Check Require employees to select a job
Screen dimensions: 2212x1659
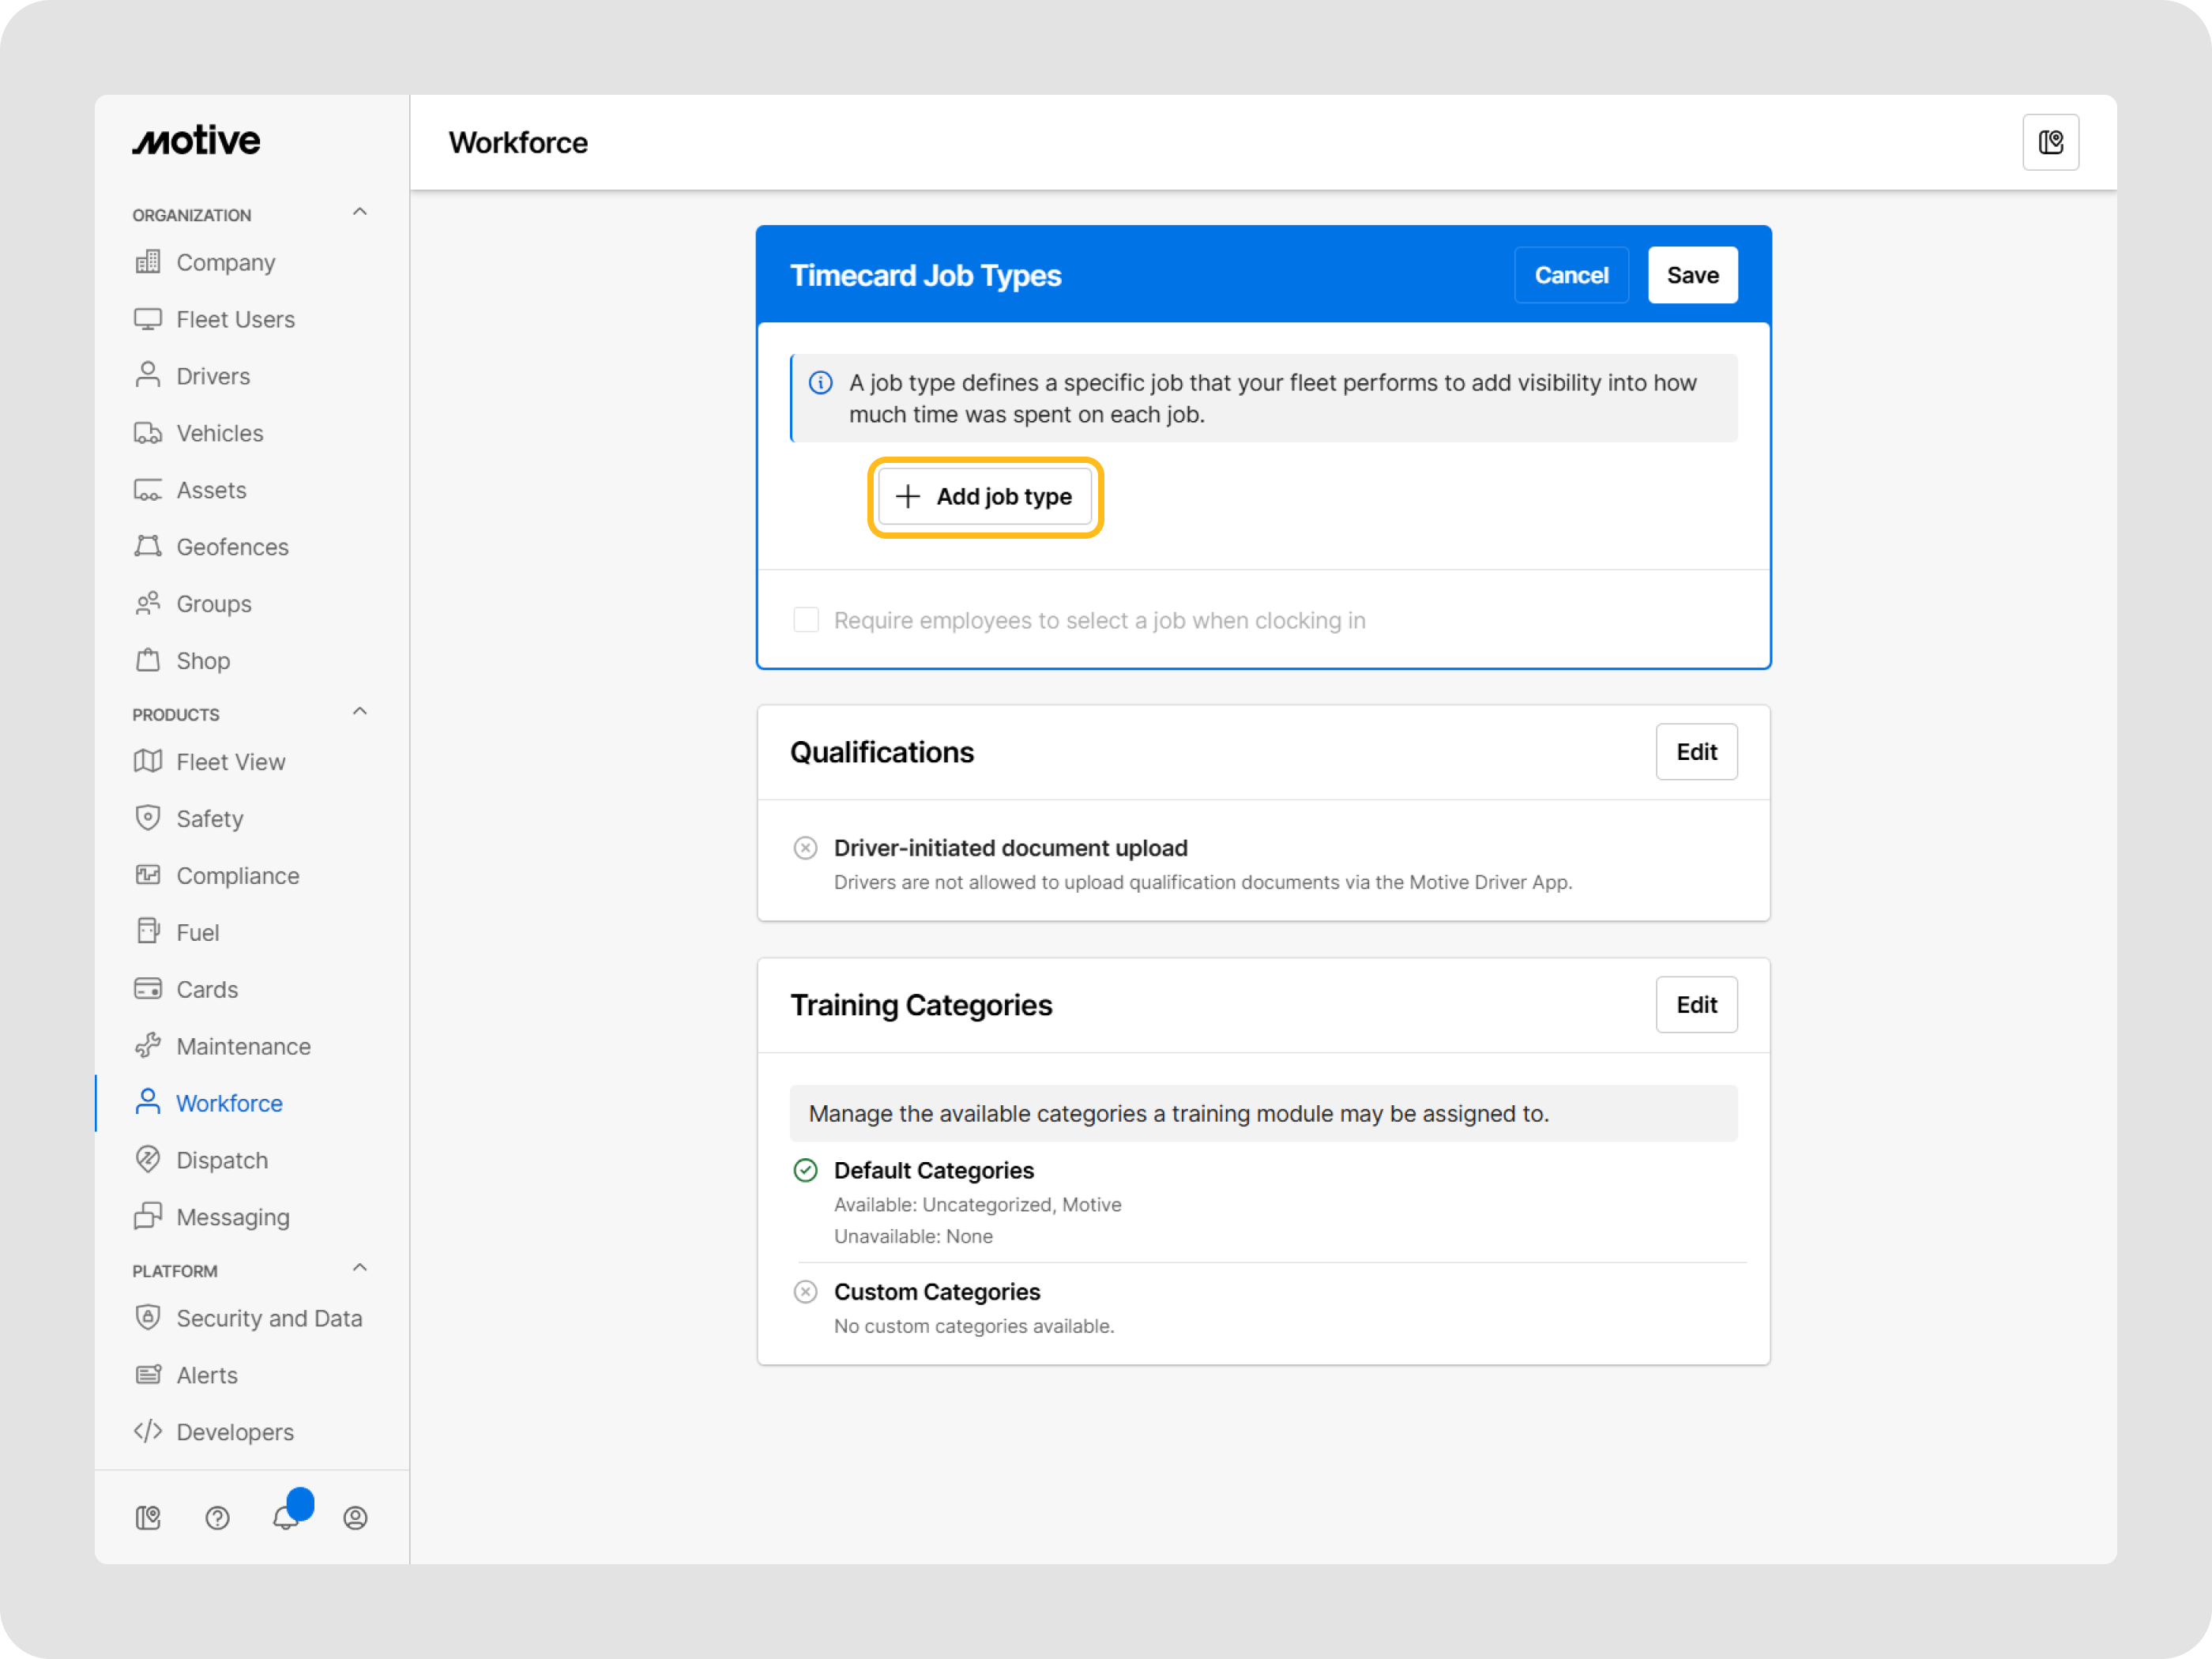[806, 620]
